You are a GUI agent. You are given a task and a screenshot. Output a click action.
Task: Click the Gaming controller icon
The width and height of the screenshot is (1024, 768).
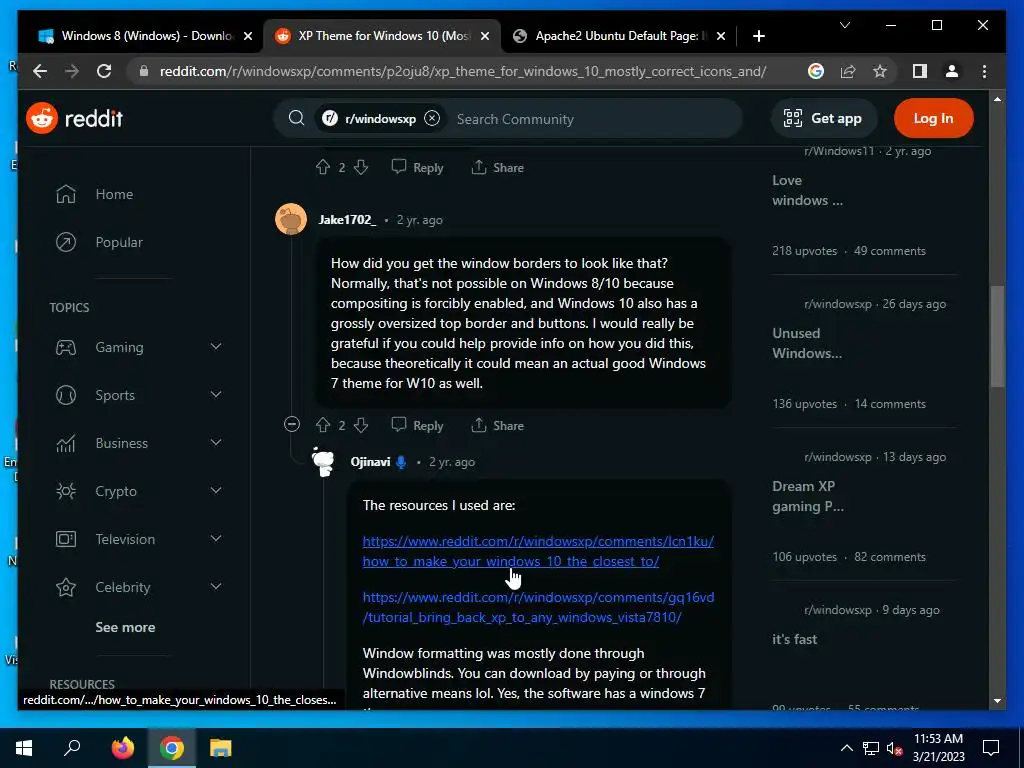pos(65,347)
